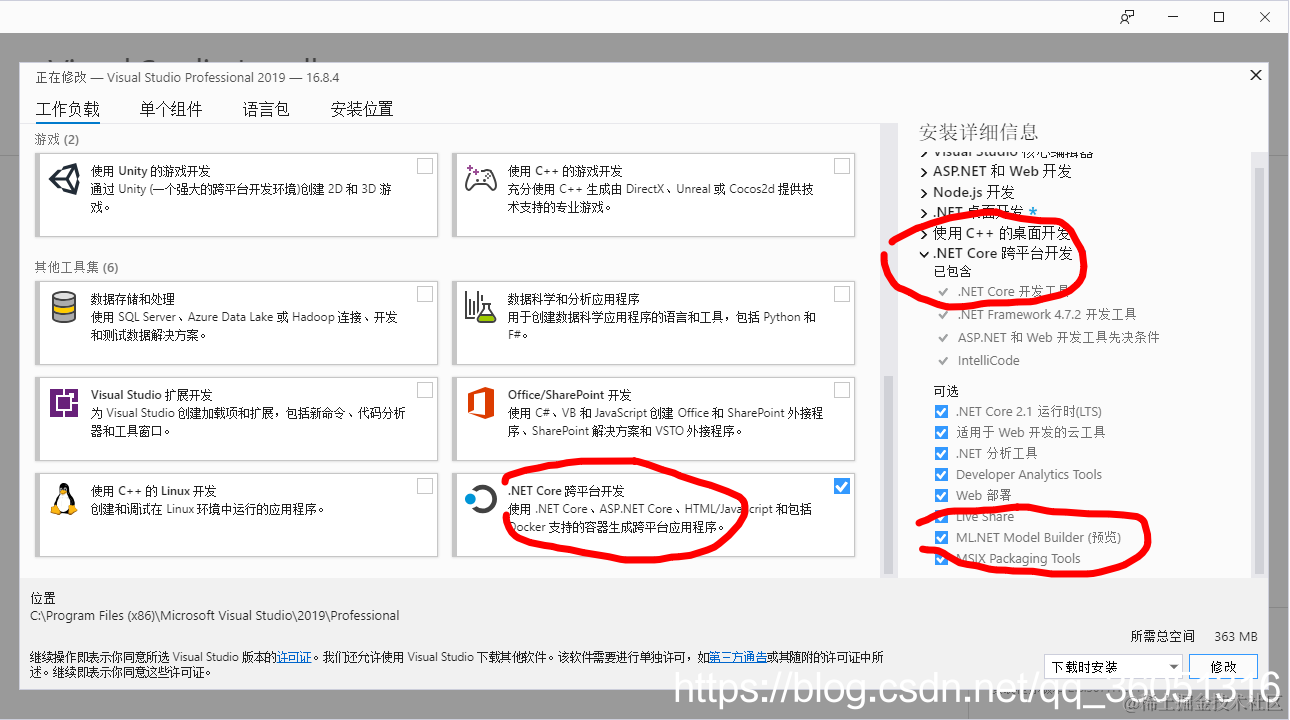Click the C++ game development controller icon
Viewport: 1290px width, 720px height.
481,179
